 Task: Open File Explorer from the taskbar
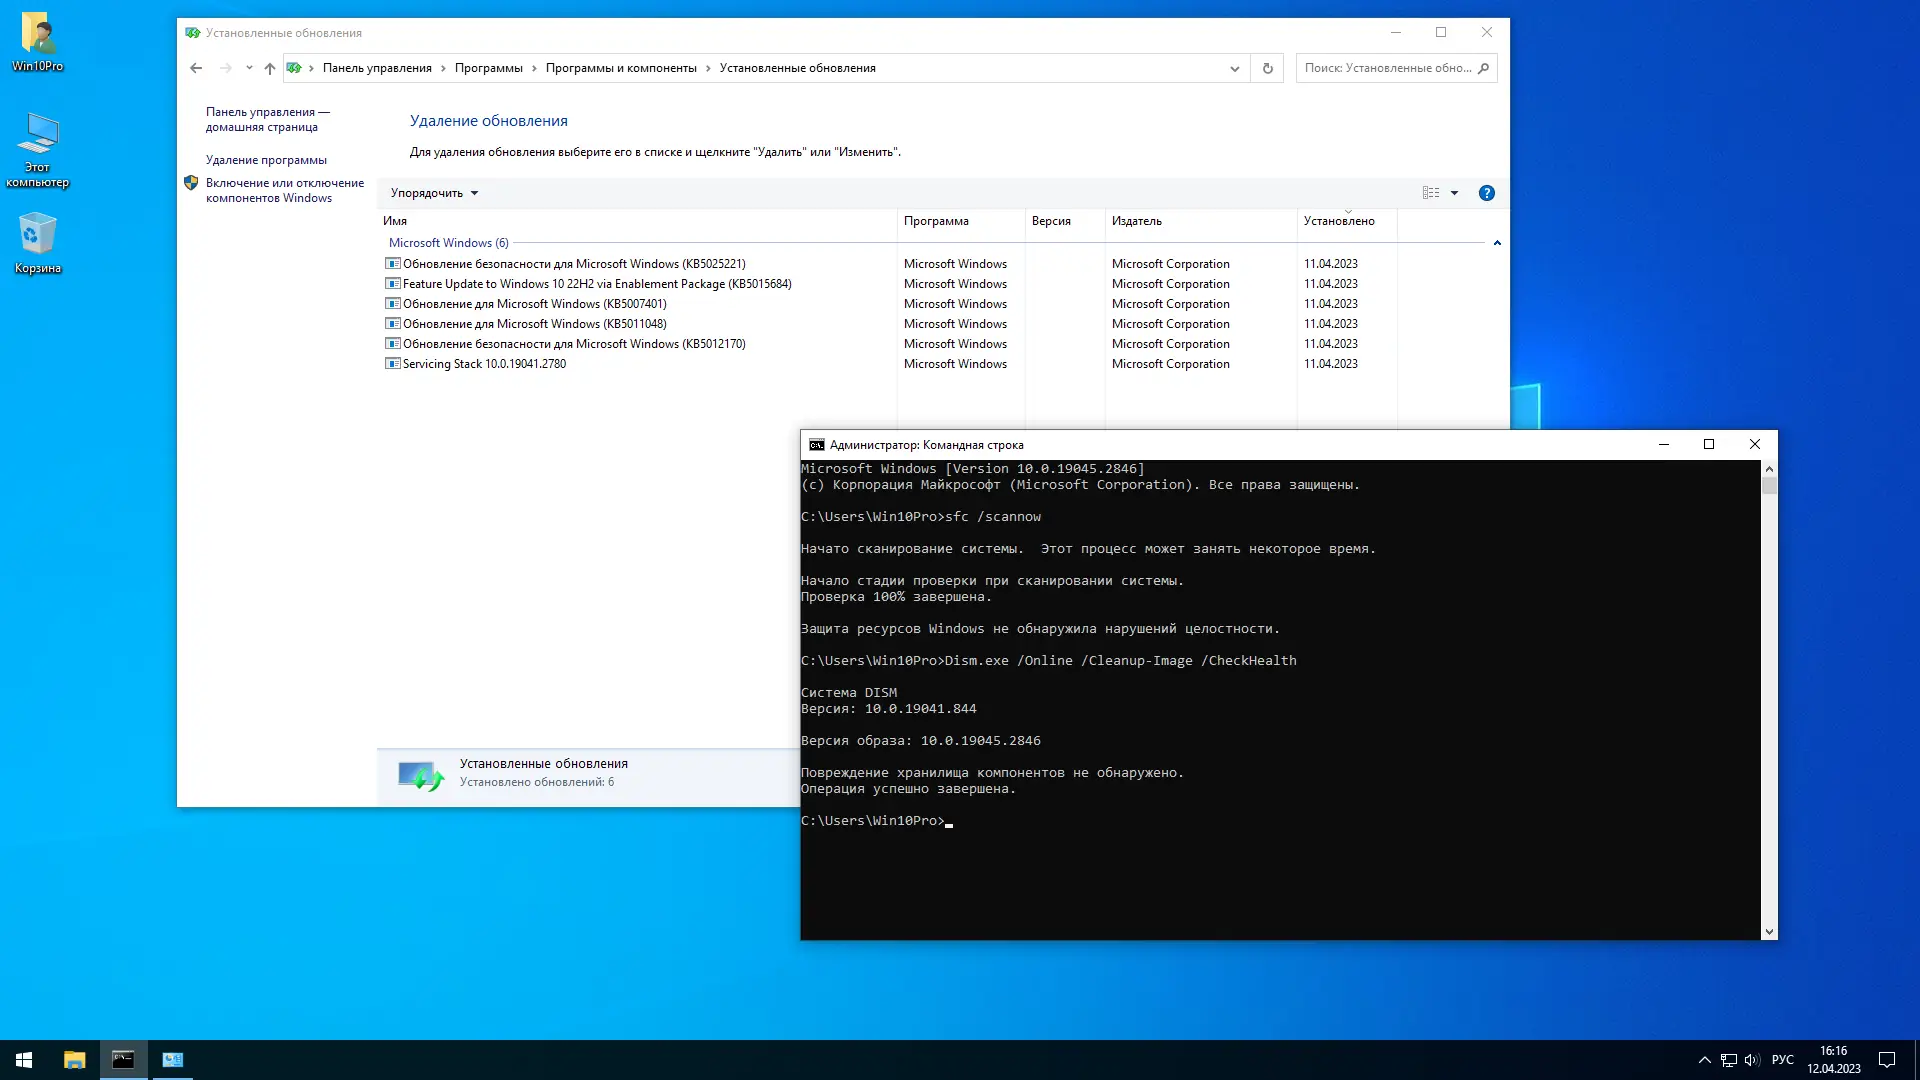tap(74, 1060)
